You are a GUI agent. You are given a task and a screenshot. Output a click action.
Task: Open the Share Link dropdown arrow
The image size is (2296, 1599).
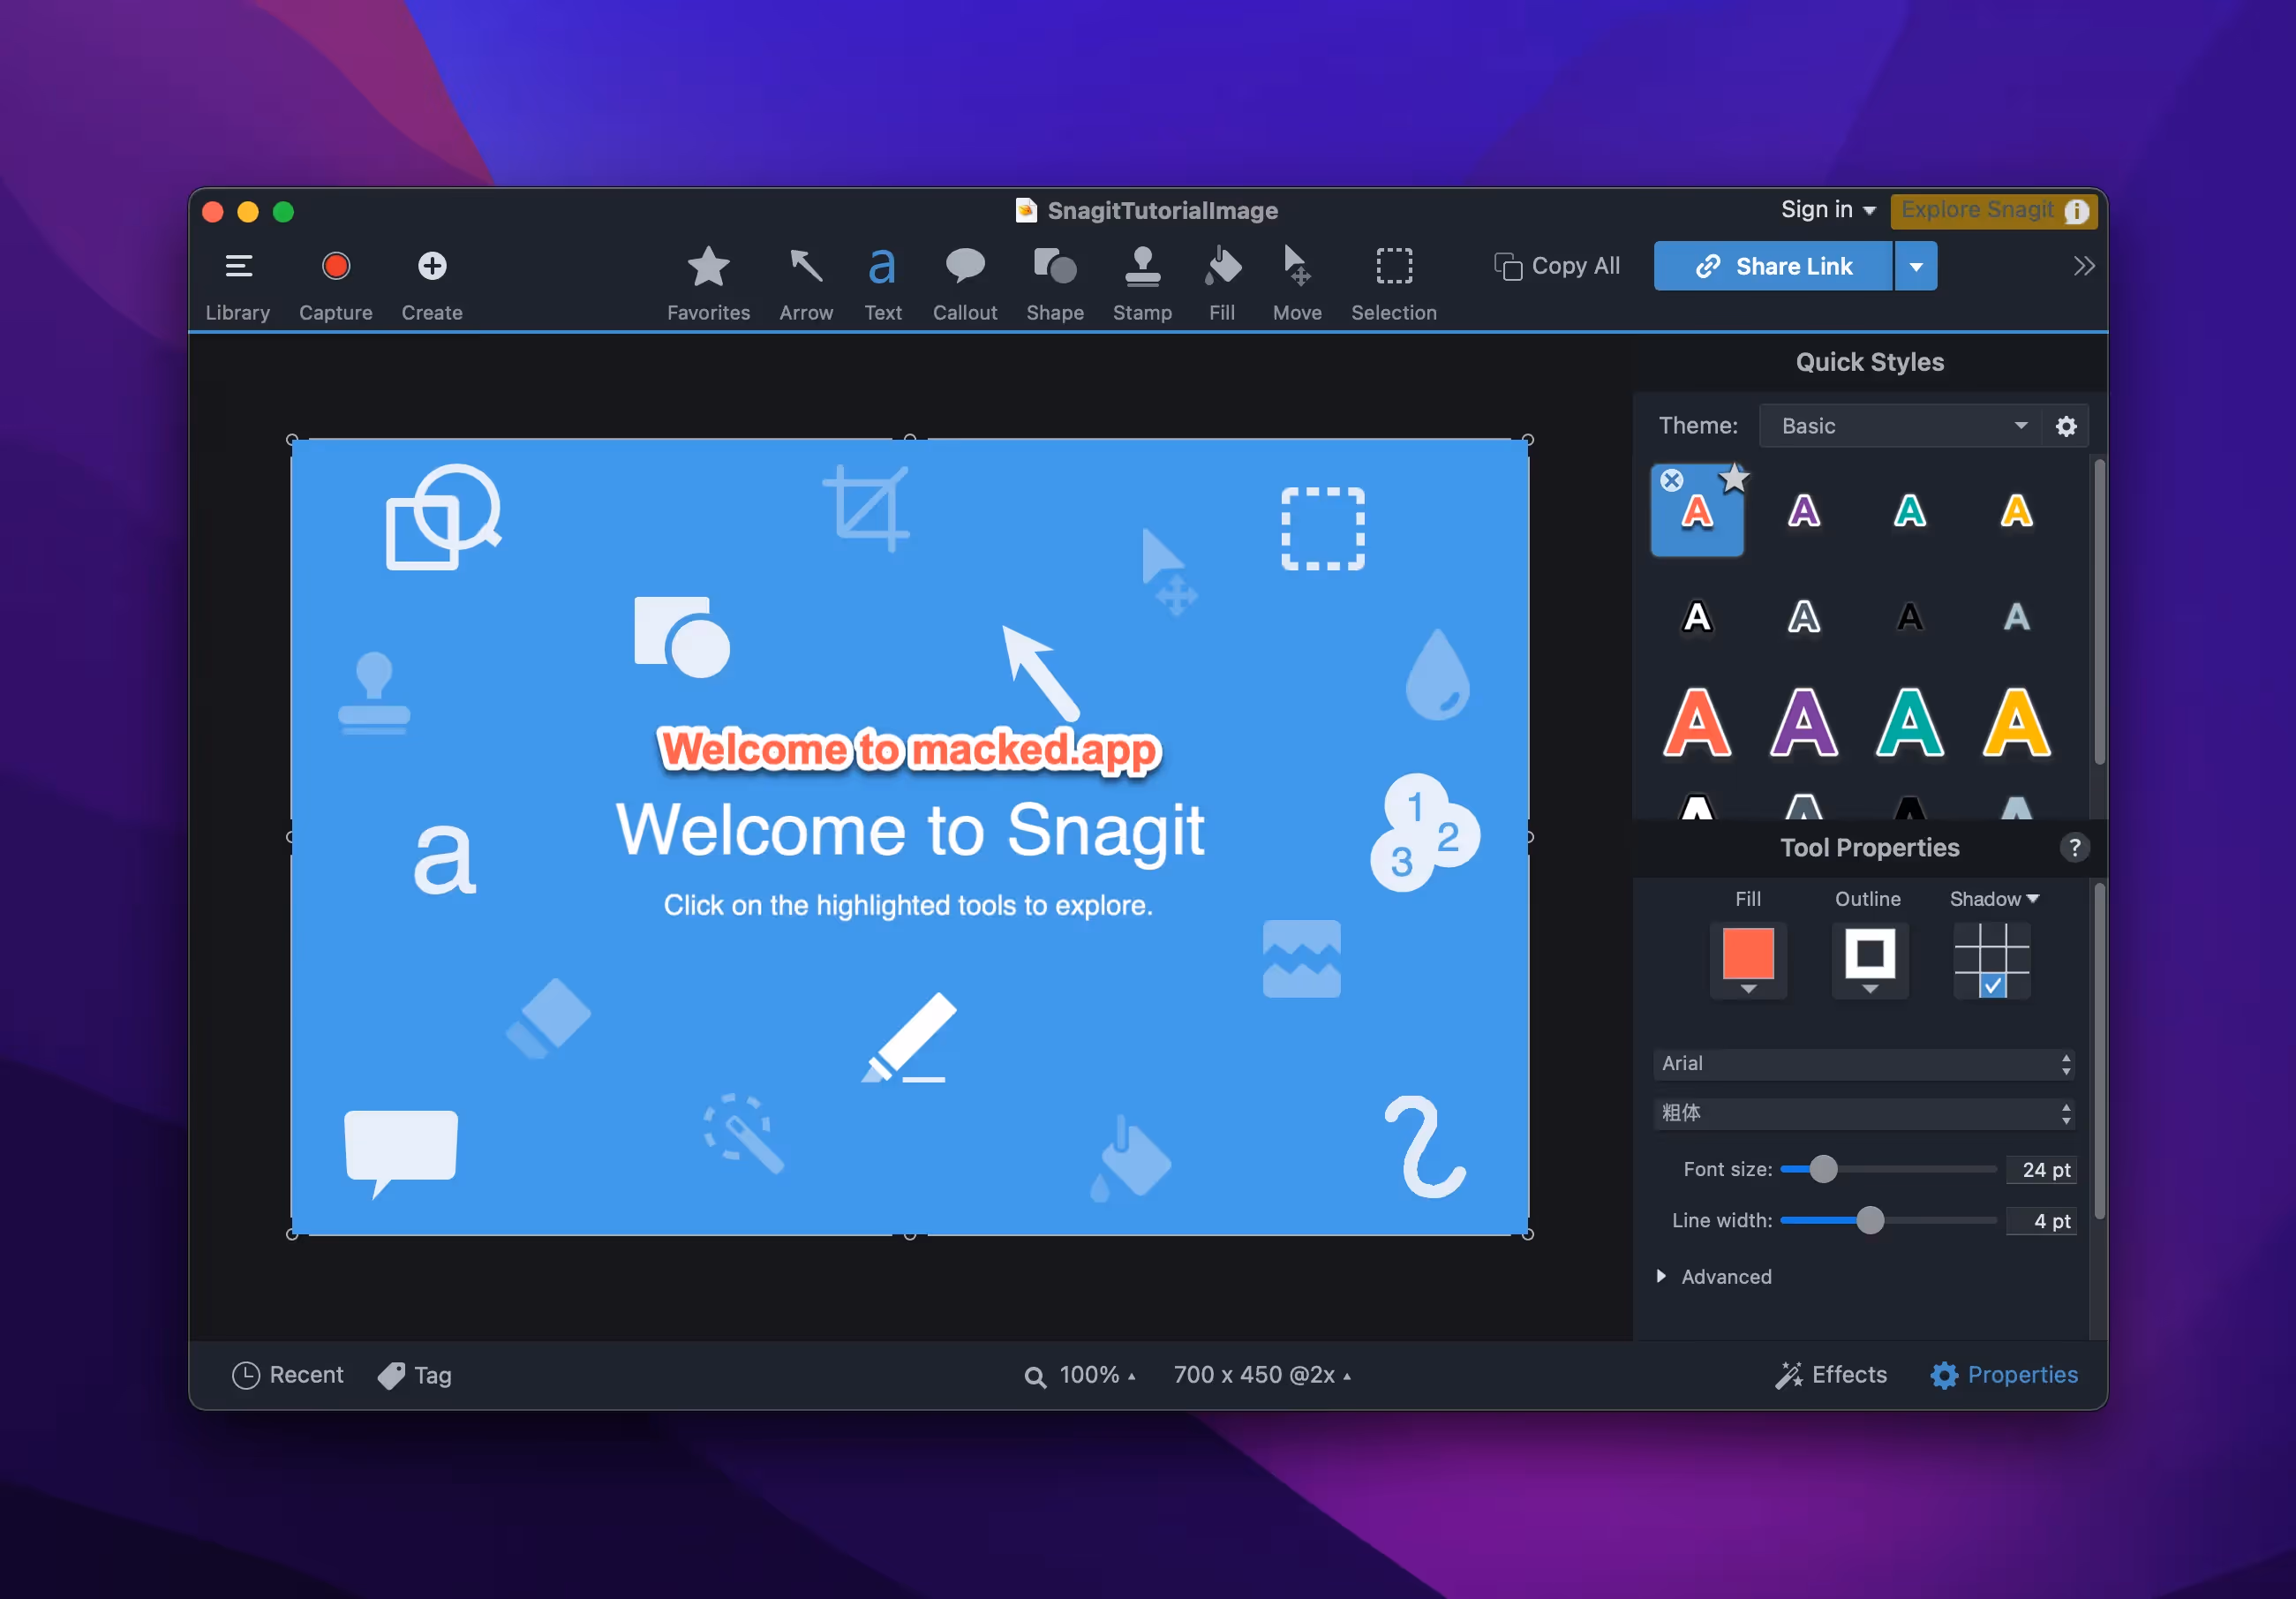pyautogui.click(x=1917, y=265)
